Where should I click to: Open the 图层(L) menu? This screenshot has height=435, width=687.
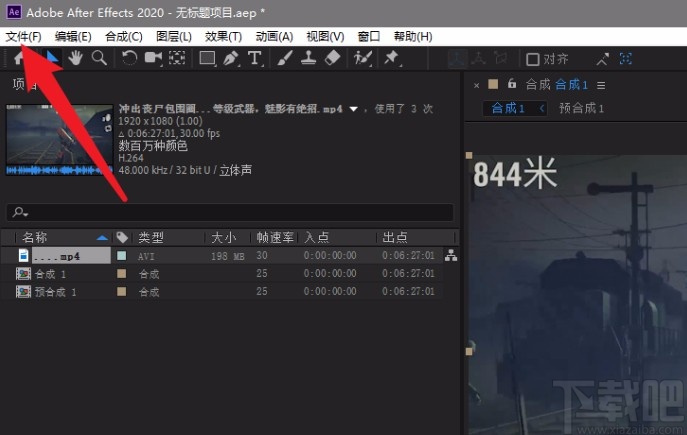click(174, 36)
